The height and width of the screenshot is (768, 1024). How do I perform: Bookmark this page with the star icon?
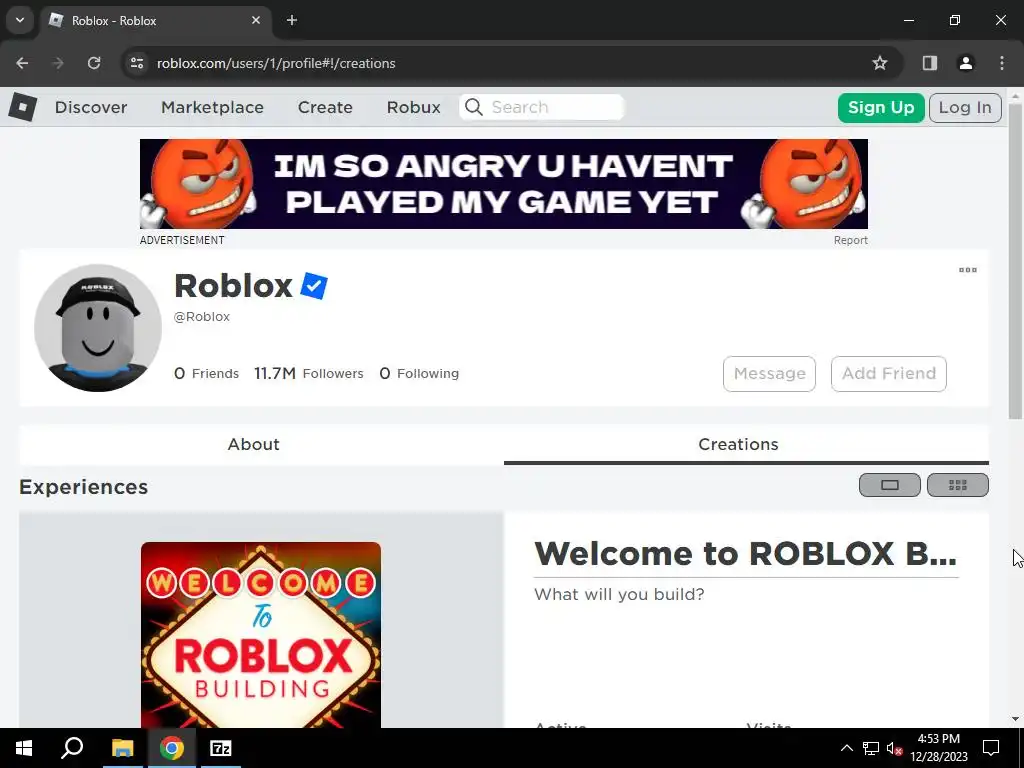[x=880, y=63]
